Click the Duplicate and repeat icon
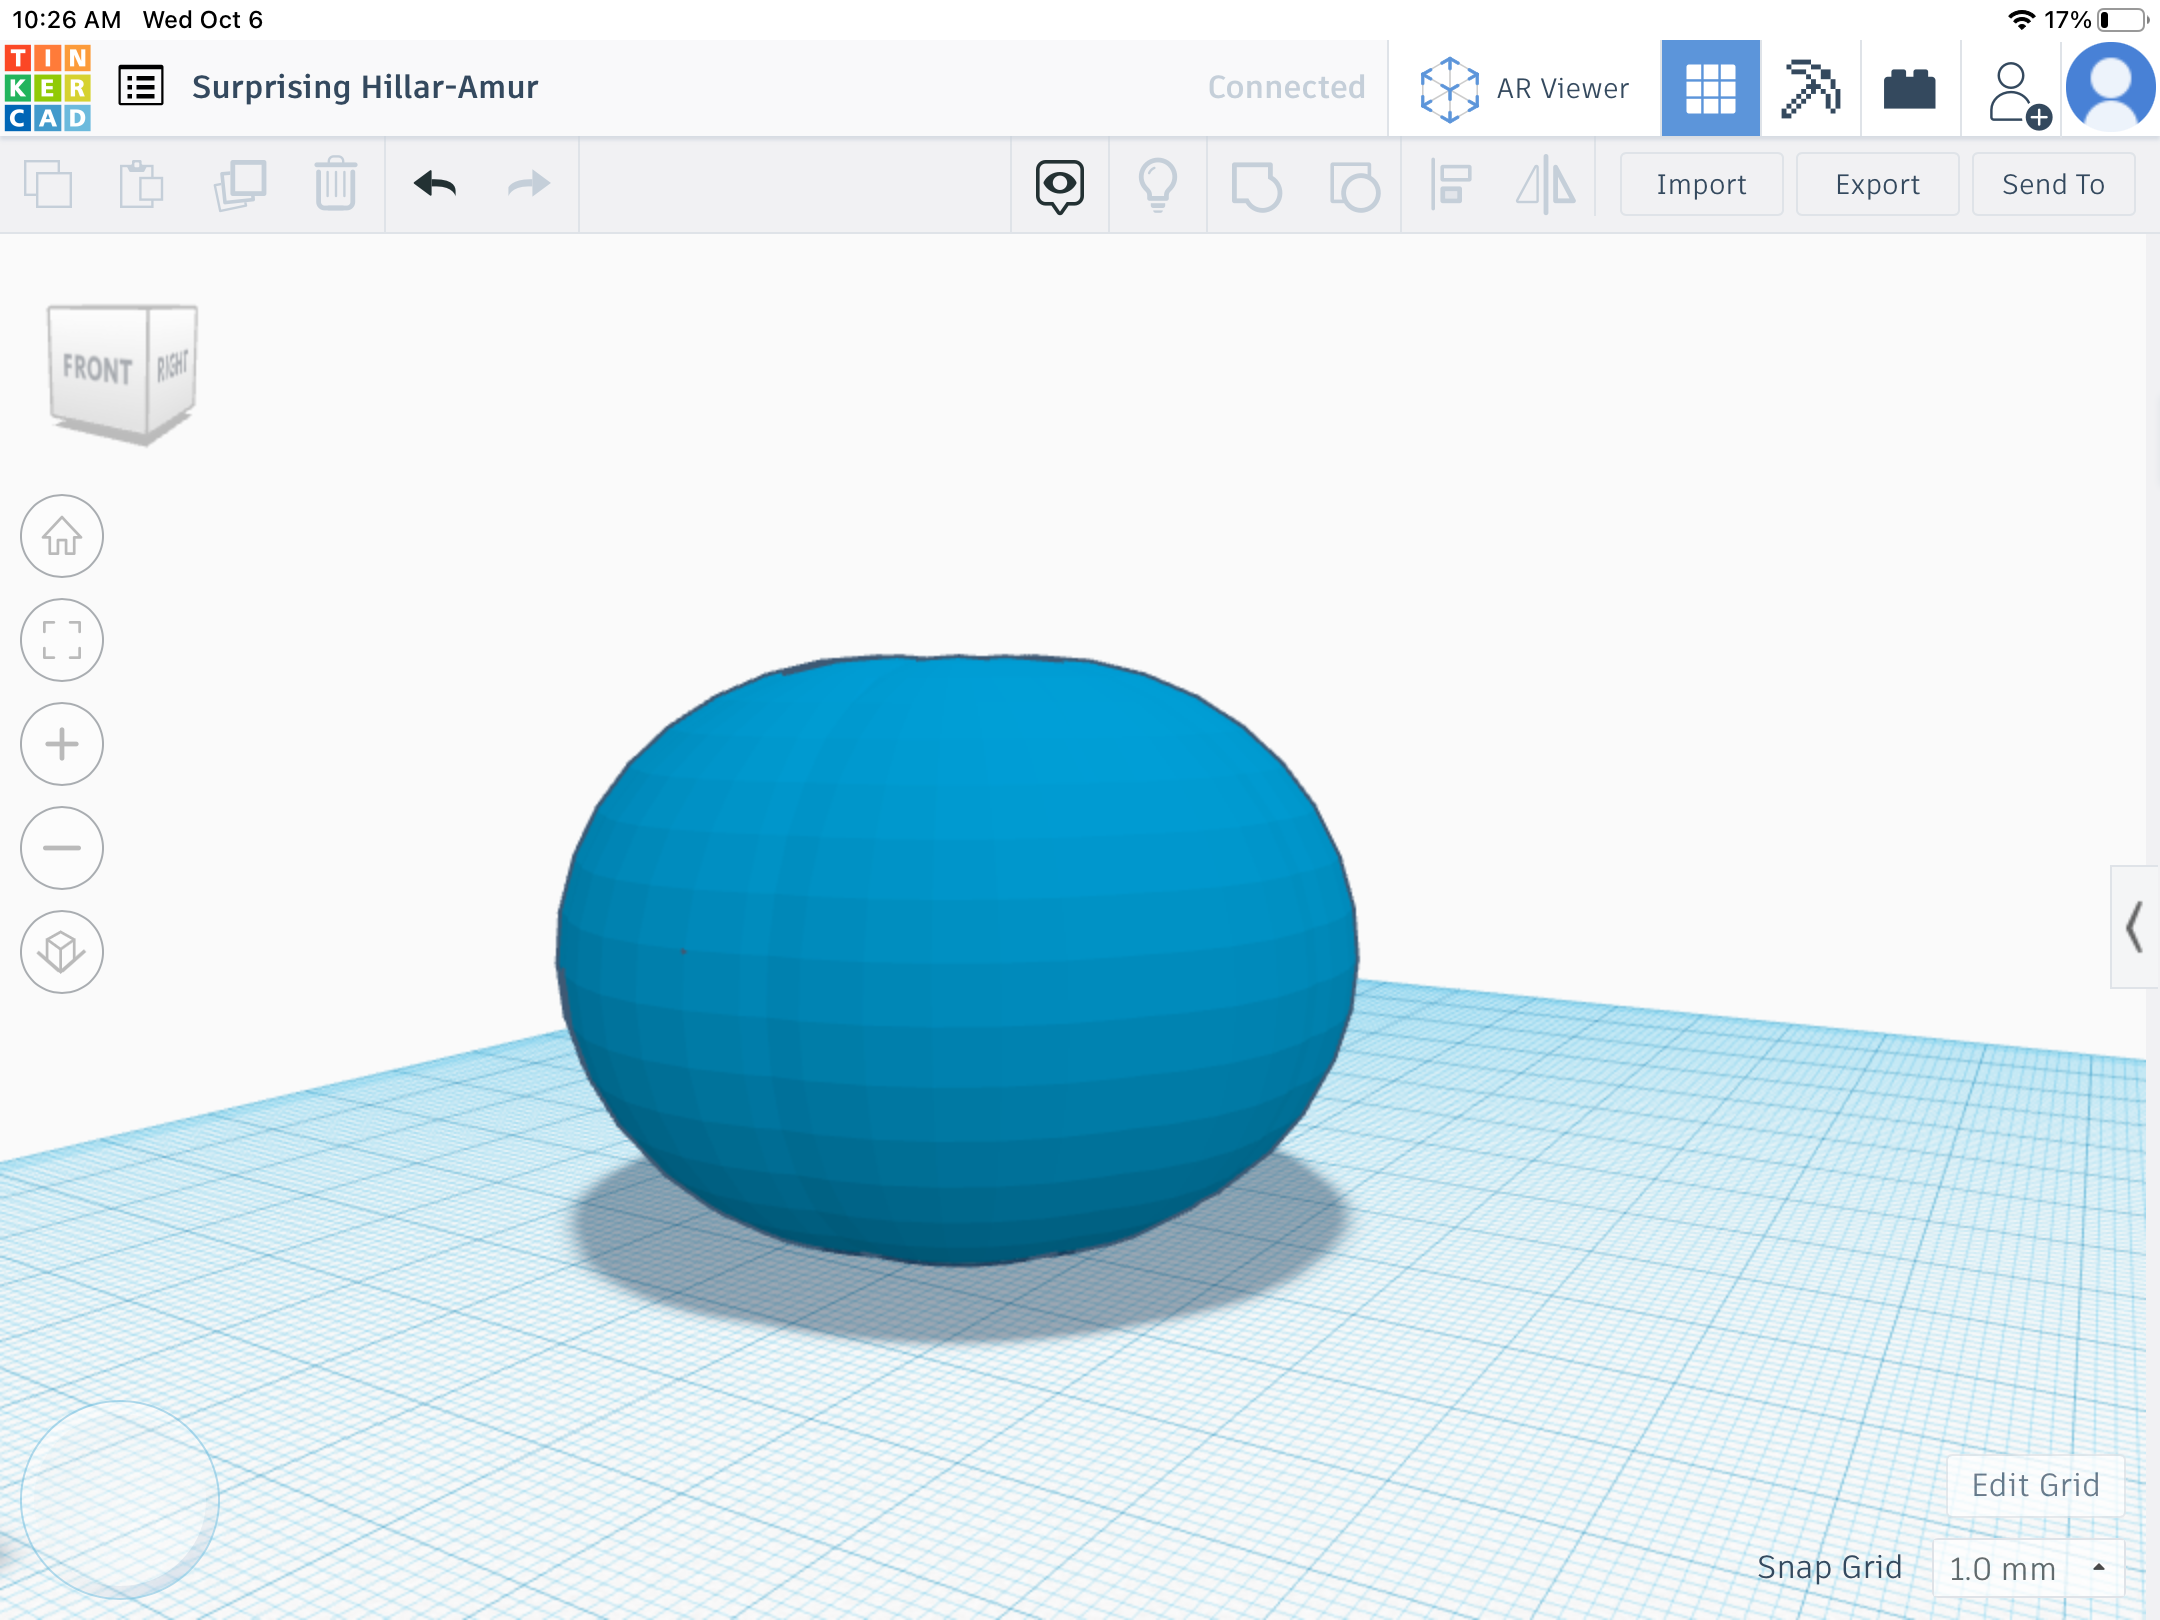 click(x=239, y=184)
